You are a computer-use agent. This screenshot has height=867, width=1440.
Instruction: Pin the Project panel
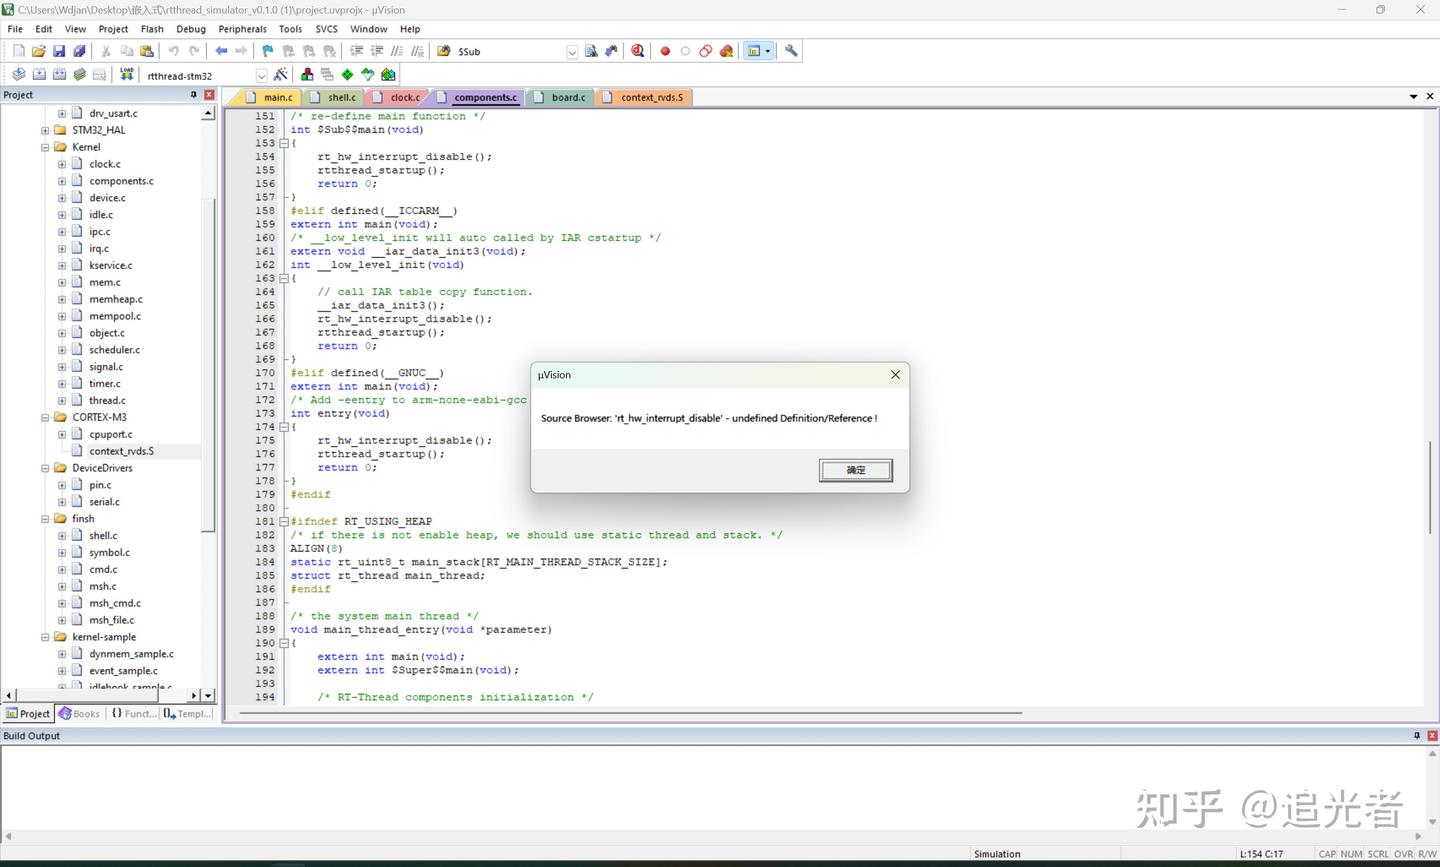point(194,95)
